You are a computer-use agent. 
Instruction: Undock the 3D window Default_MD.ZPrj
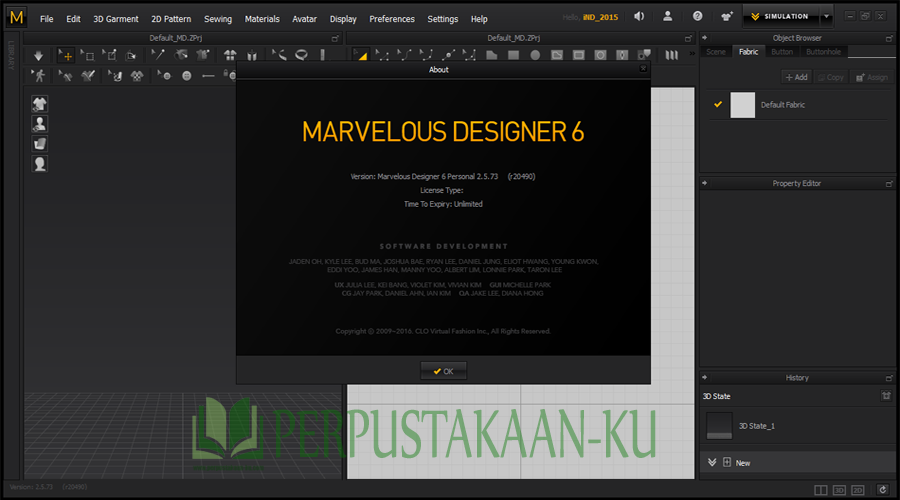click(335, 38)
